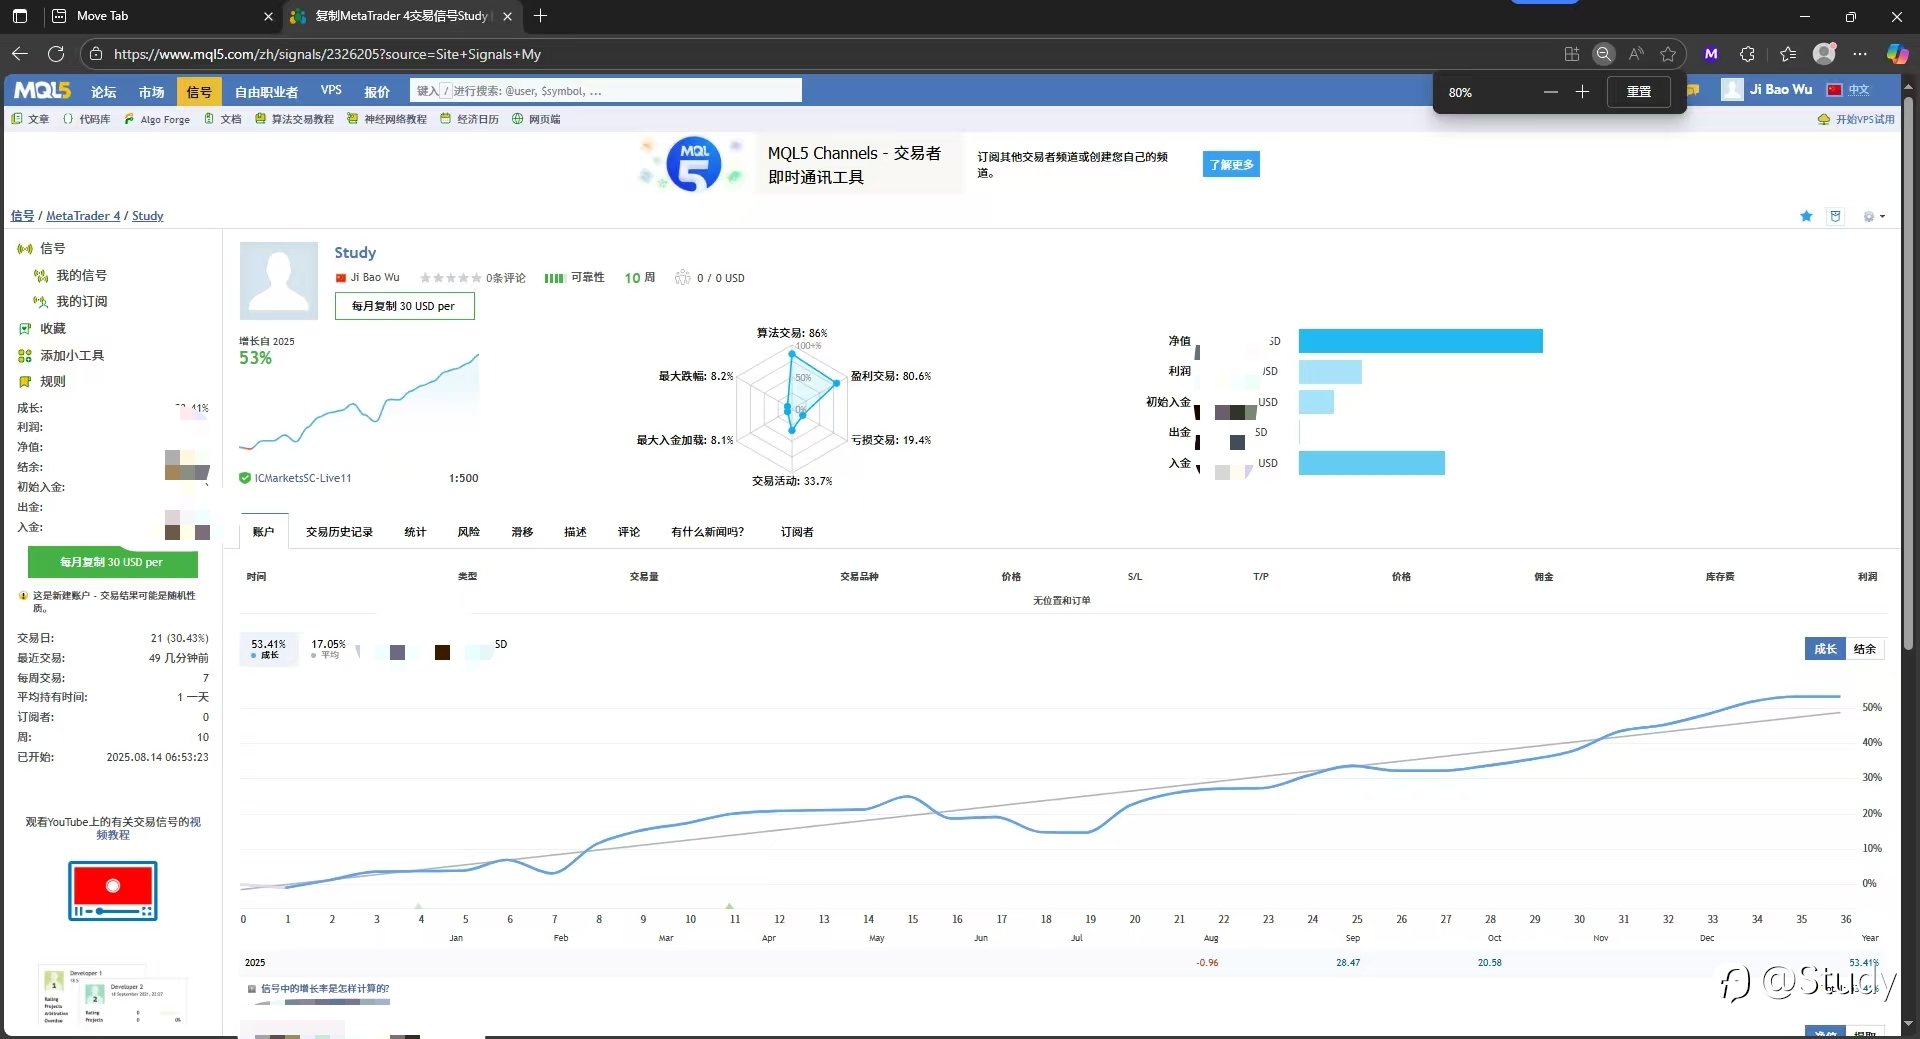
Task: Play the YouTube tutorial video thumbnail
Action: 113,891
